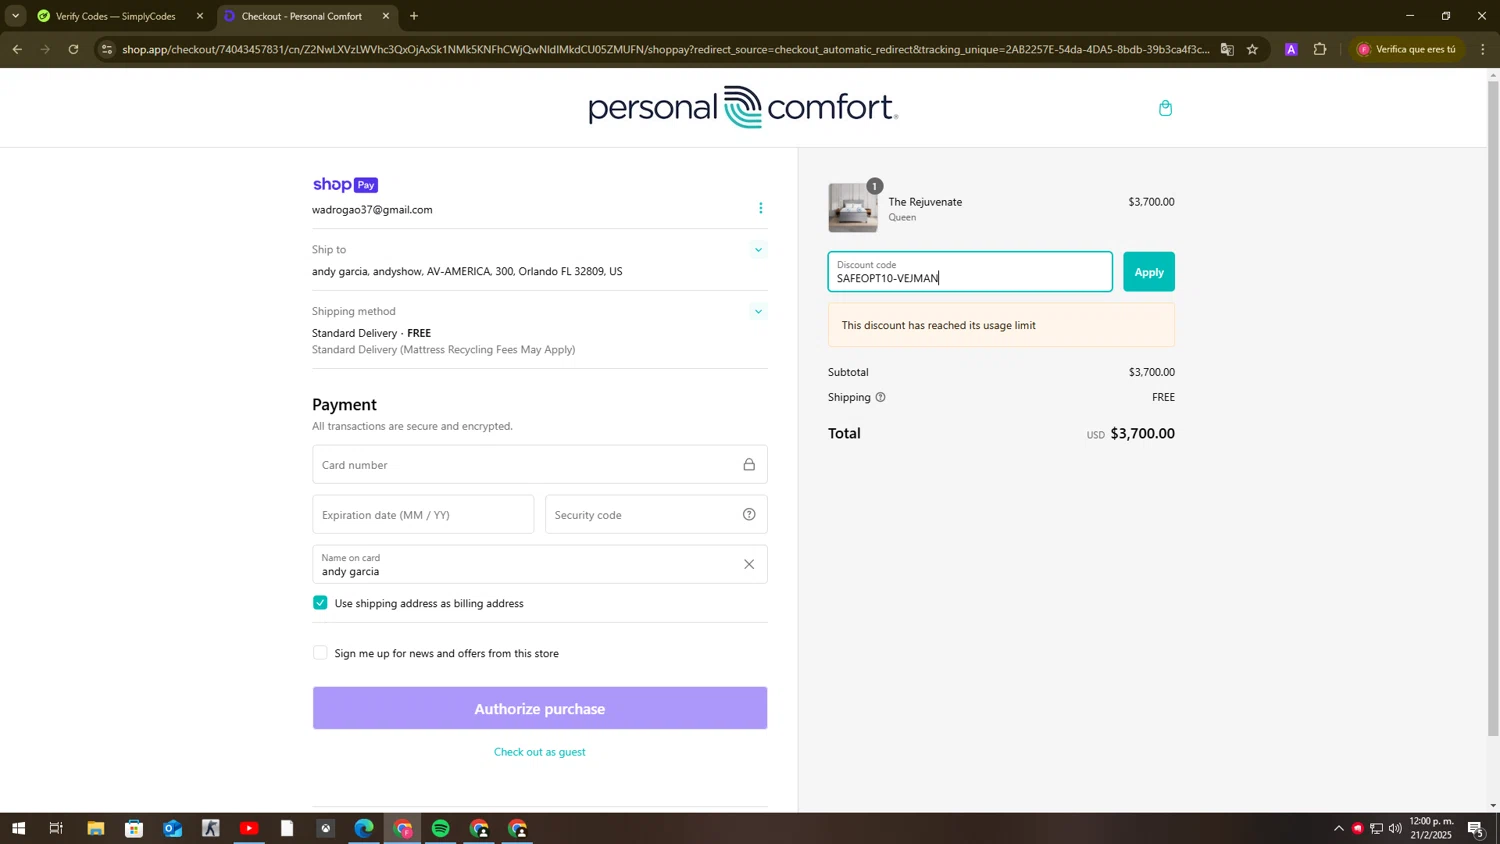Apply the discount code

[1149, 272]
